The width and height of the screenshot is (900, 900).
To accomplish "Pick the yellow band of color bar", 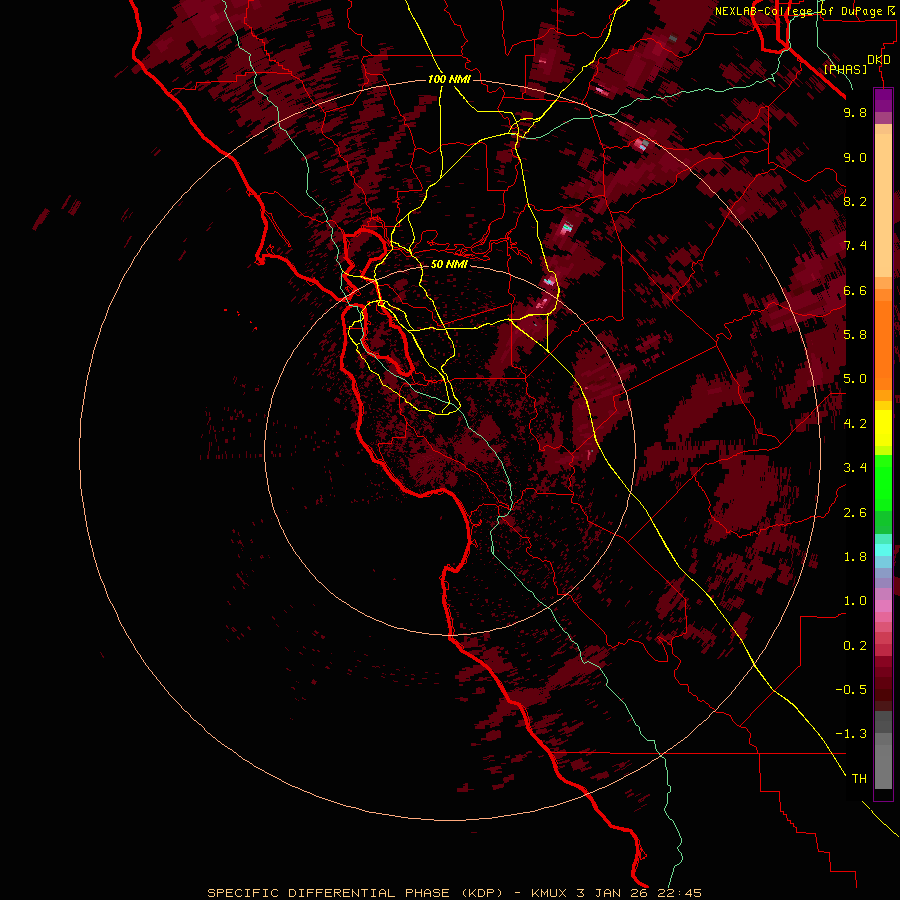I will tap(883, 428).
